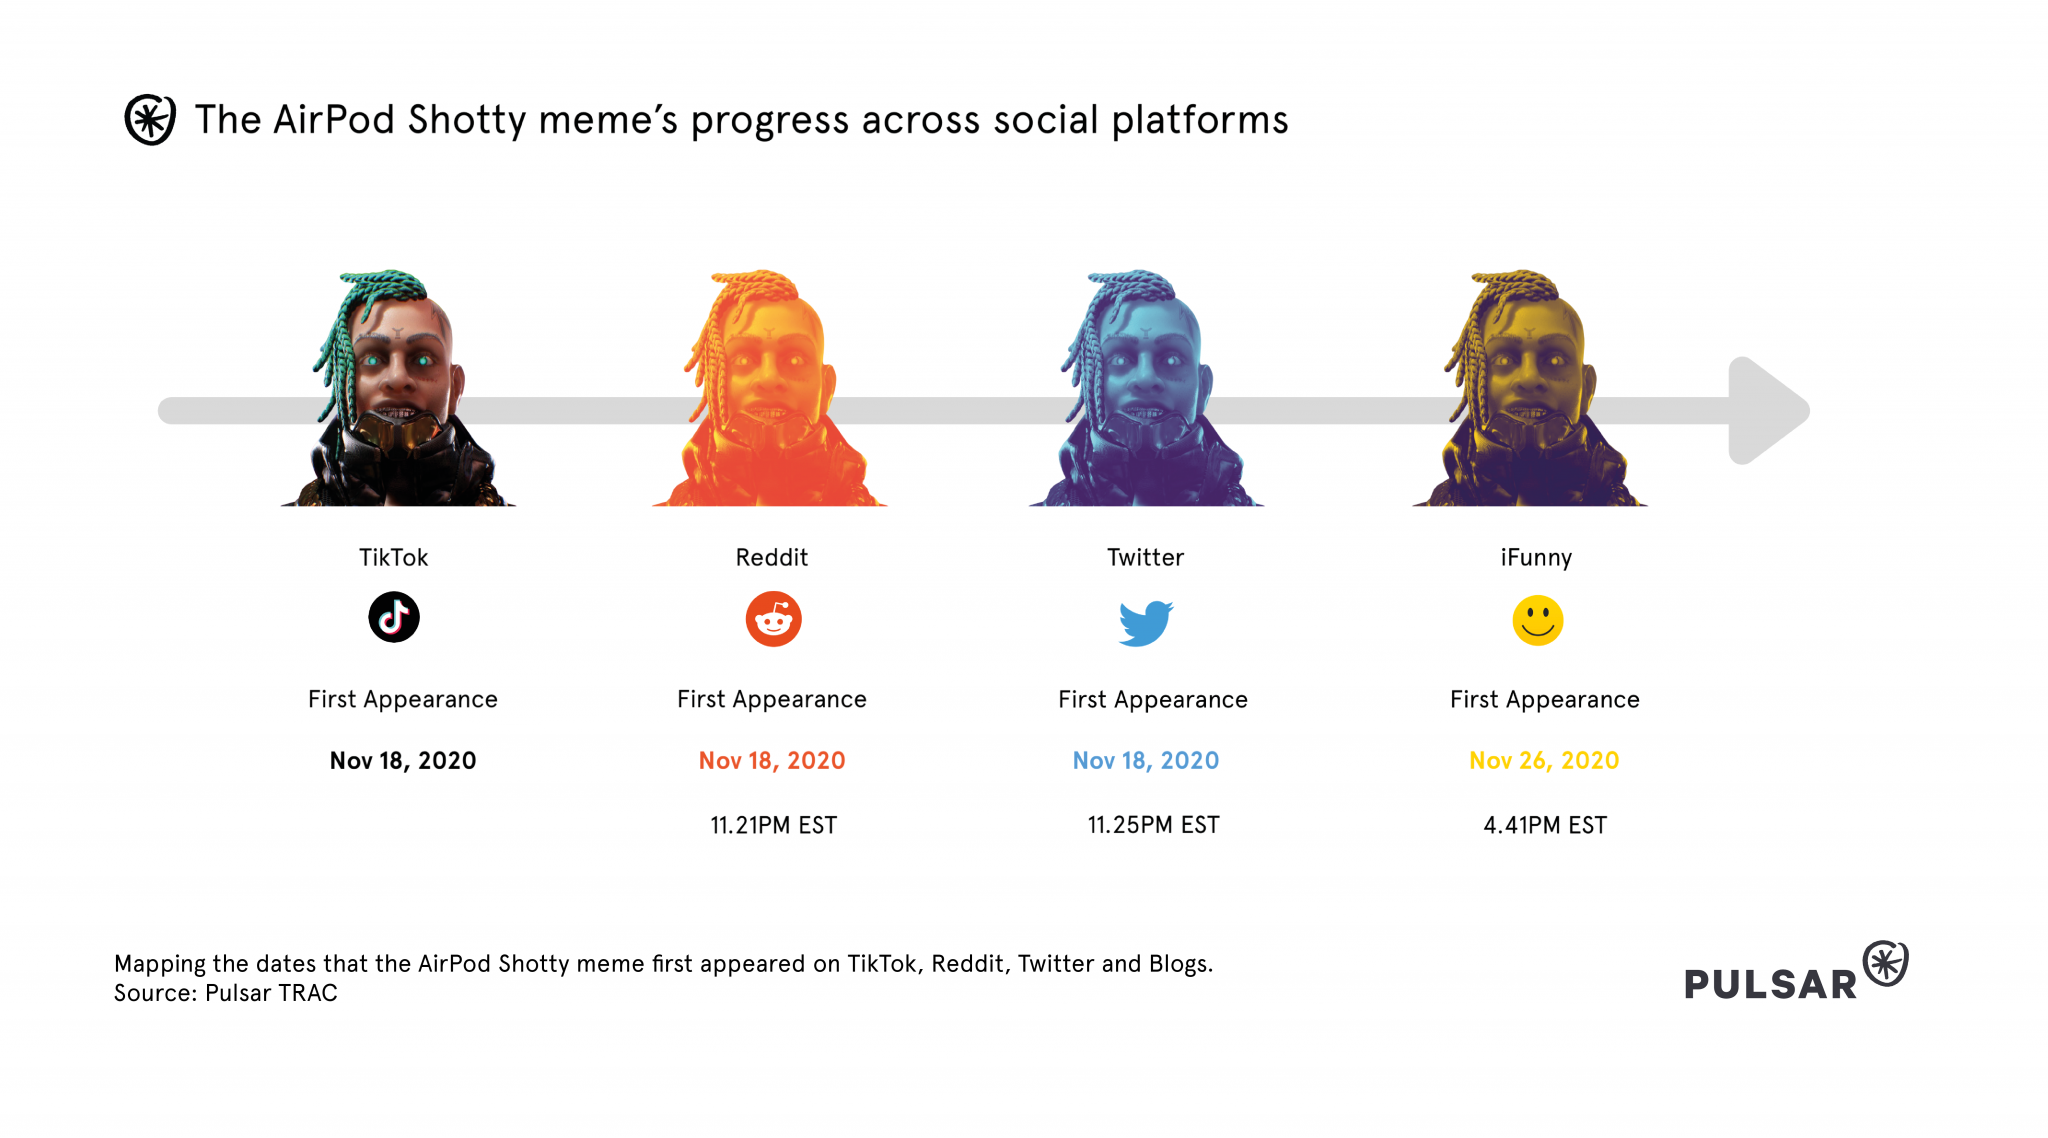This screenshot has height=1138, width=2048.
Task: Click the gray timeline arrowhead
Action: click(1766, 410)
